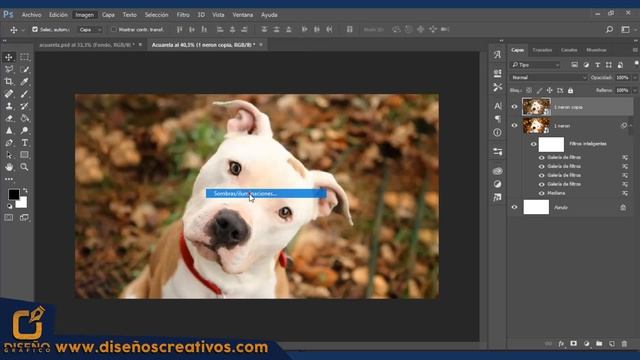The width and height of the screenshot is (640, 360).
Task: Open the workspace switcher in options bar
Action: 625,29
